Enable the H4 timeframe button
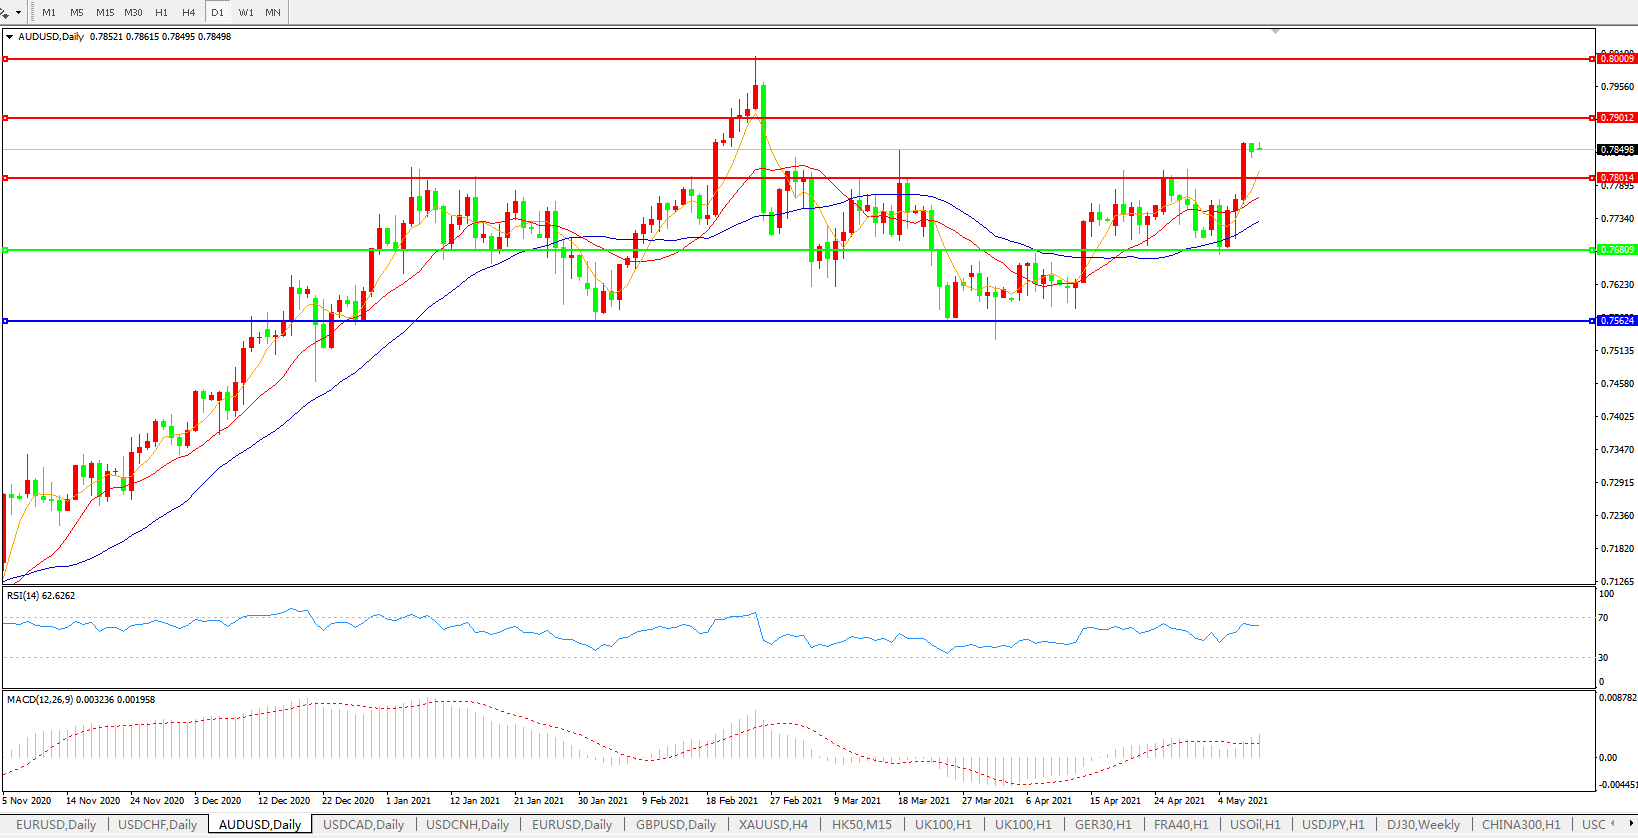This screenshot has width=1638, height=838. coord(189,13)
